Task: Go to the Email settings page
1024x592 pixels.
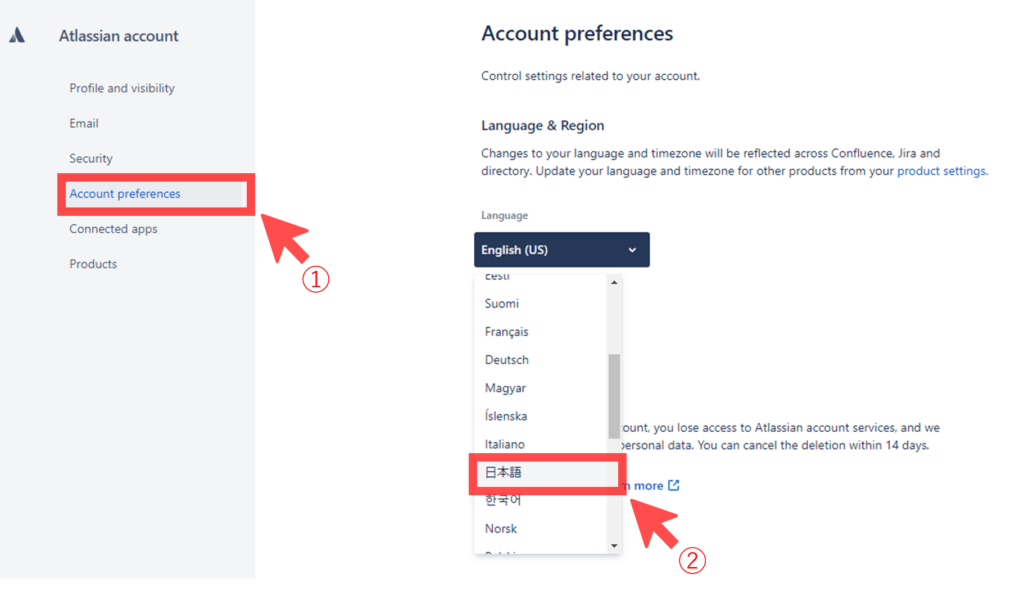Action: click(x=84, y=123)
